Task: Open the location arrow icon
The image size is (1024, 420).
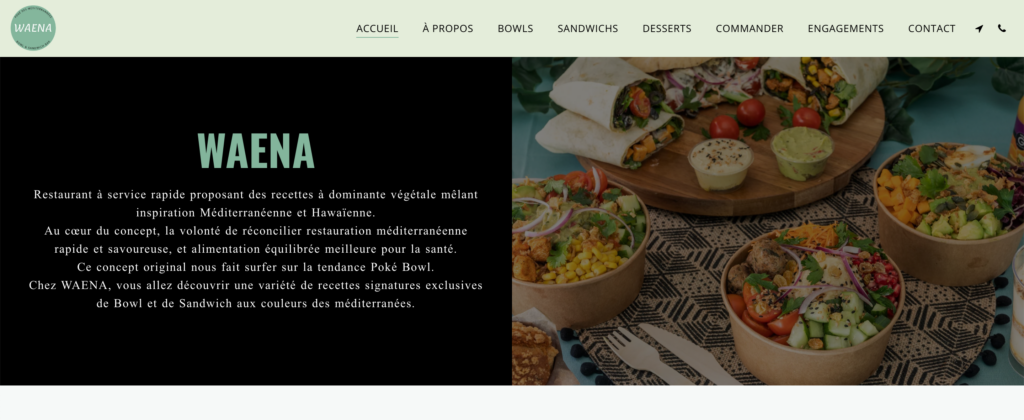Action: point(978,29)
